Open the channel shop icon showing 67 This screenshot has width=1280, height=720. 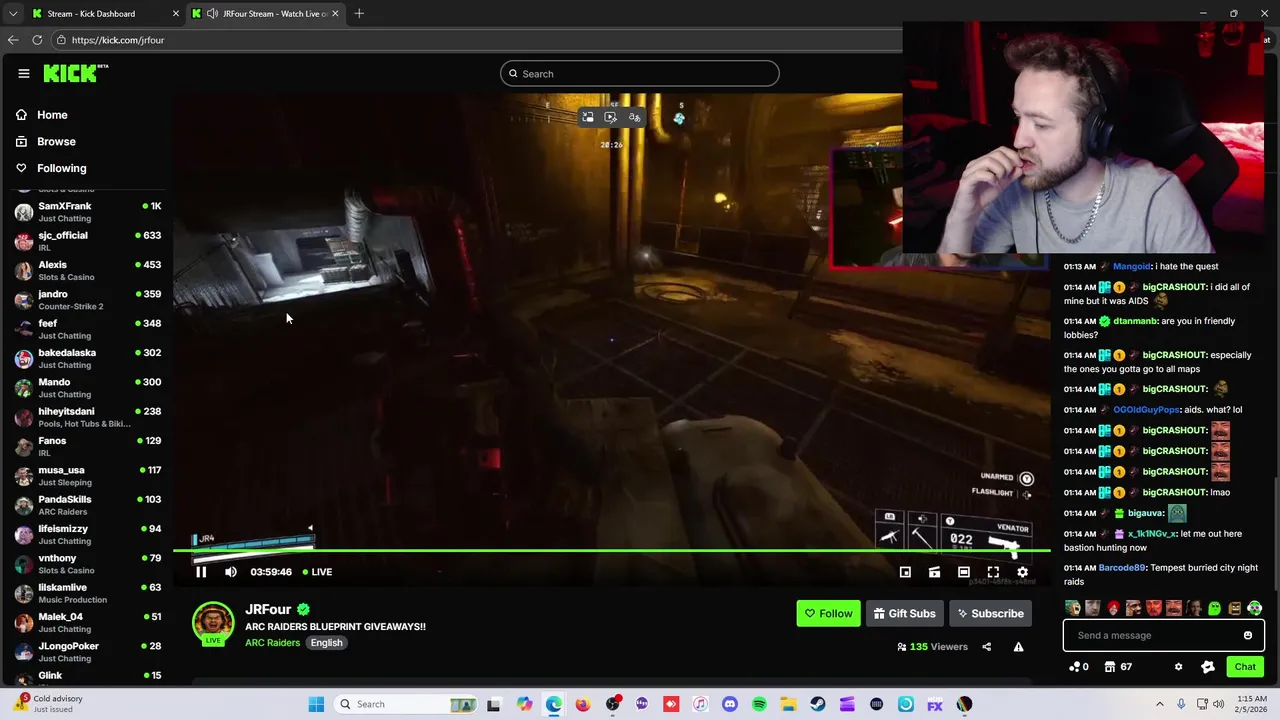pyautogui.click(x=1118, y=667)
